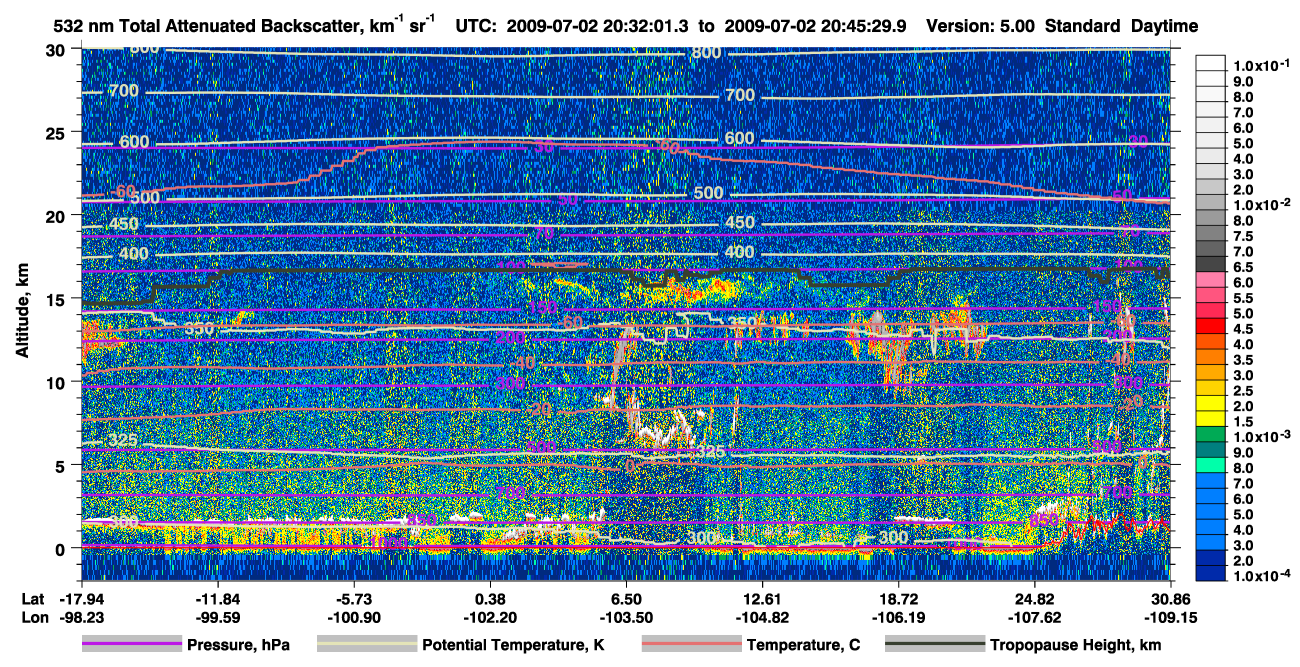This screenshot has height=667, width=1300.
Task: Click latitude value "24.82"
Action: click(x=1034, y=598)
